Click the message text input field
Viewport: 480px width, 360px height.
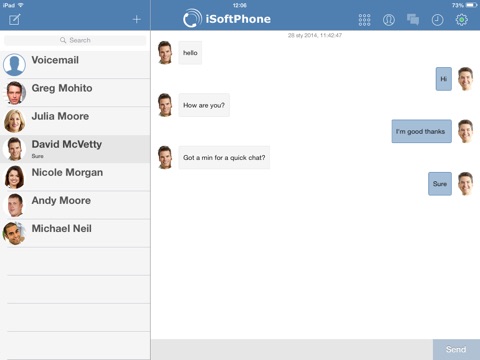coord(292,349)
